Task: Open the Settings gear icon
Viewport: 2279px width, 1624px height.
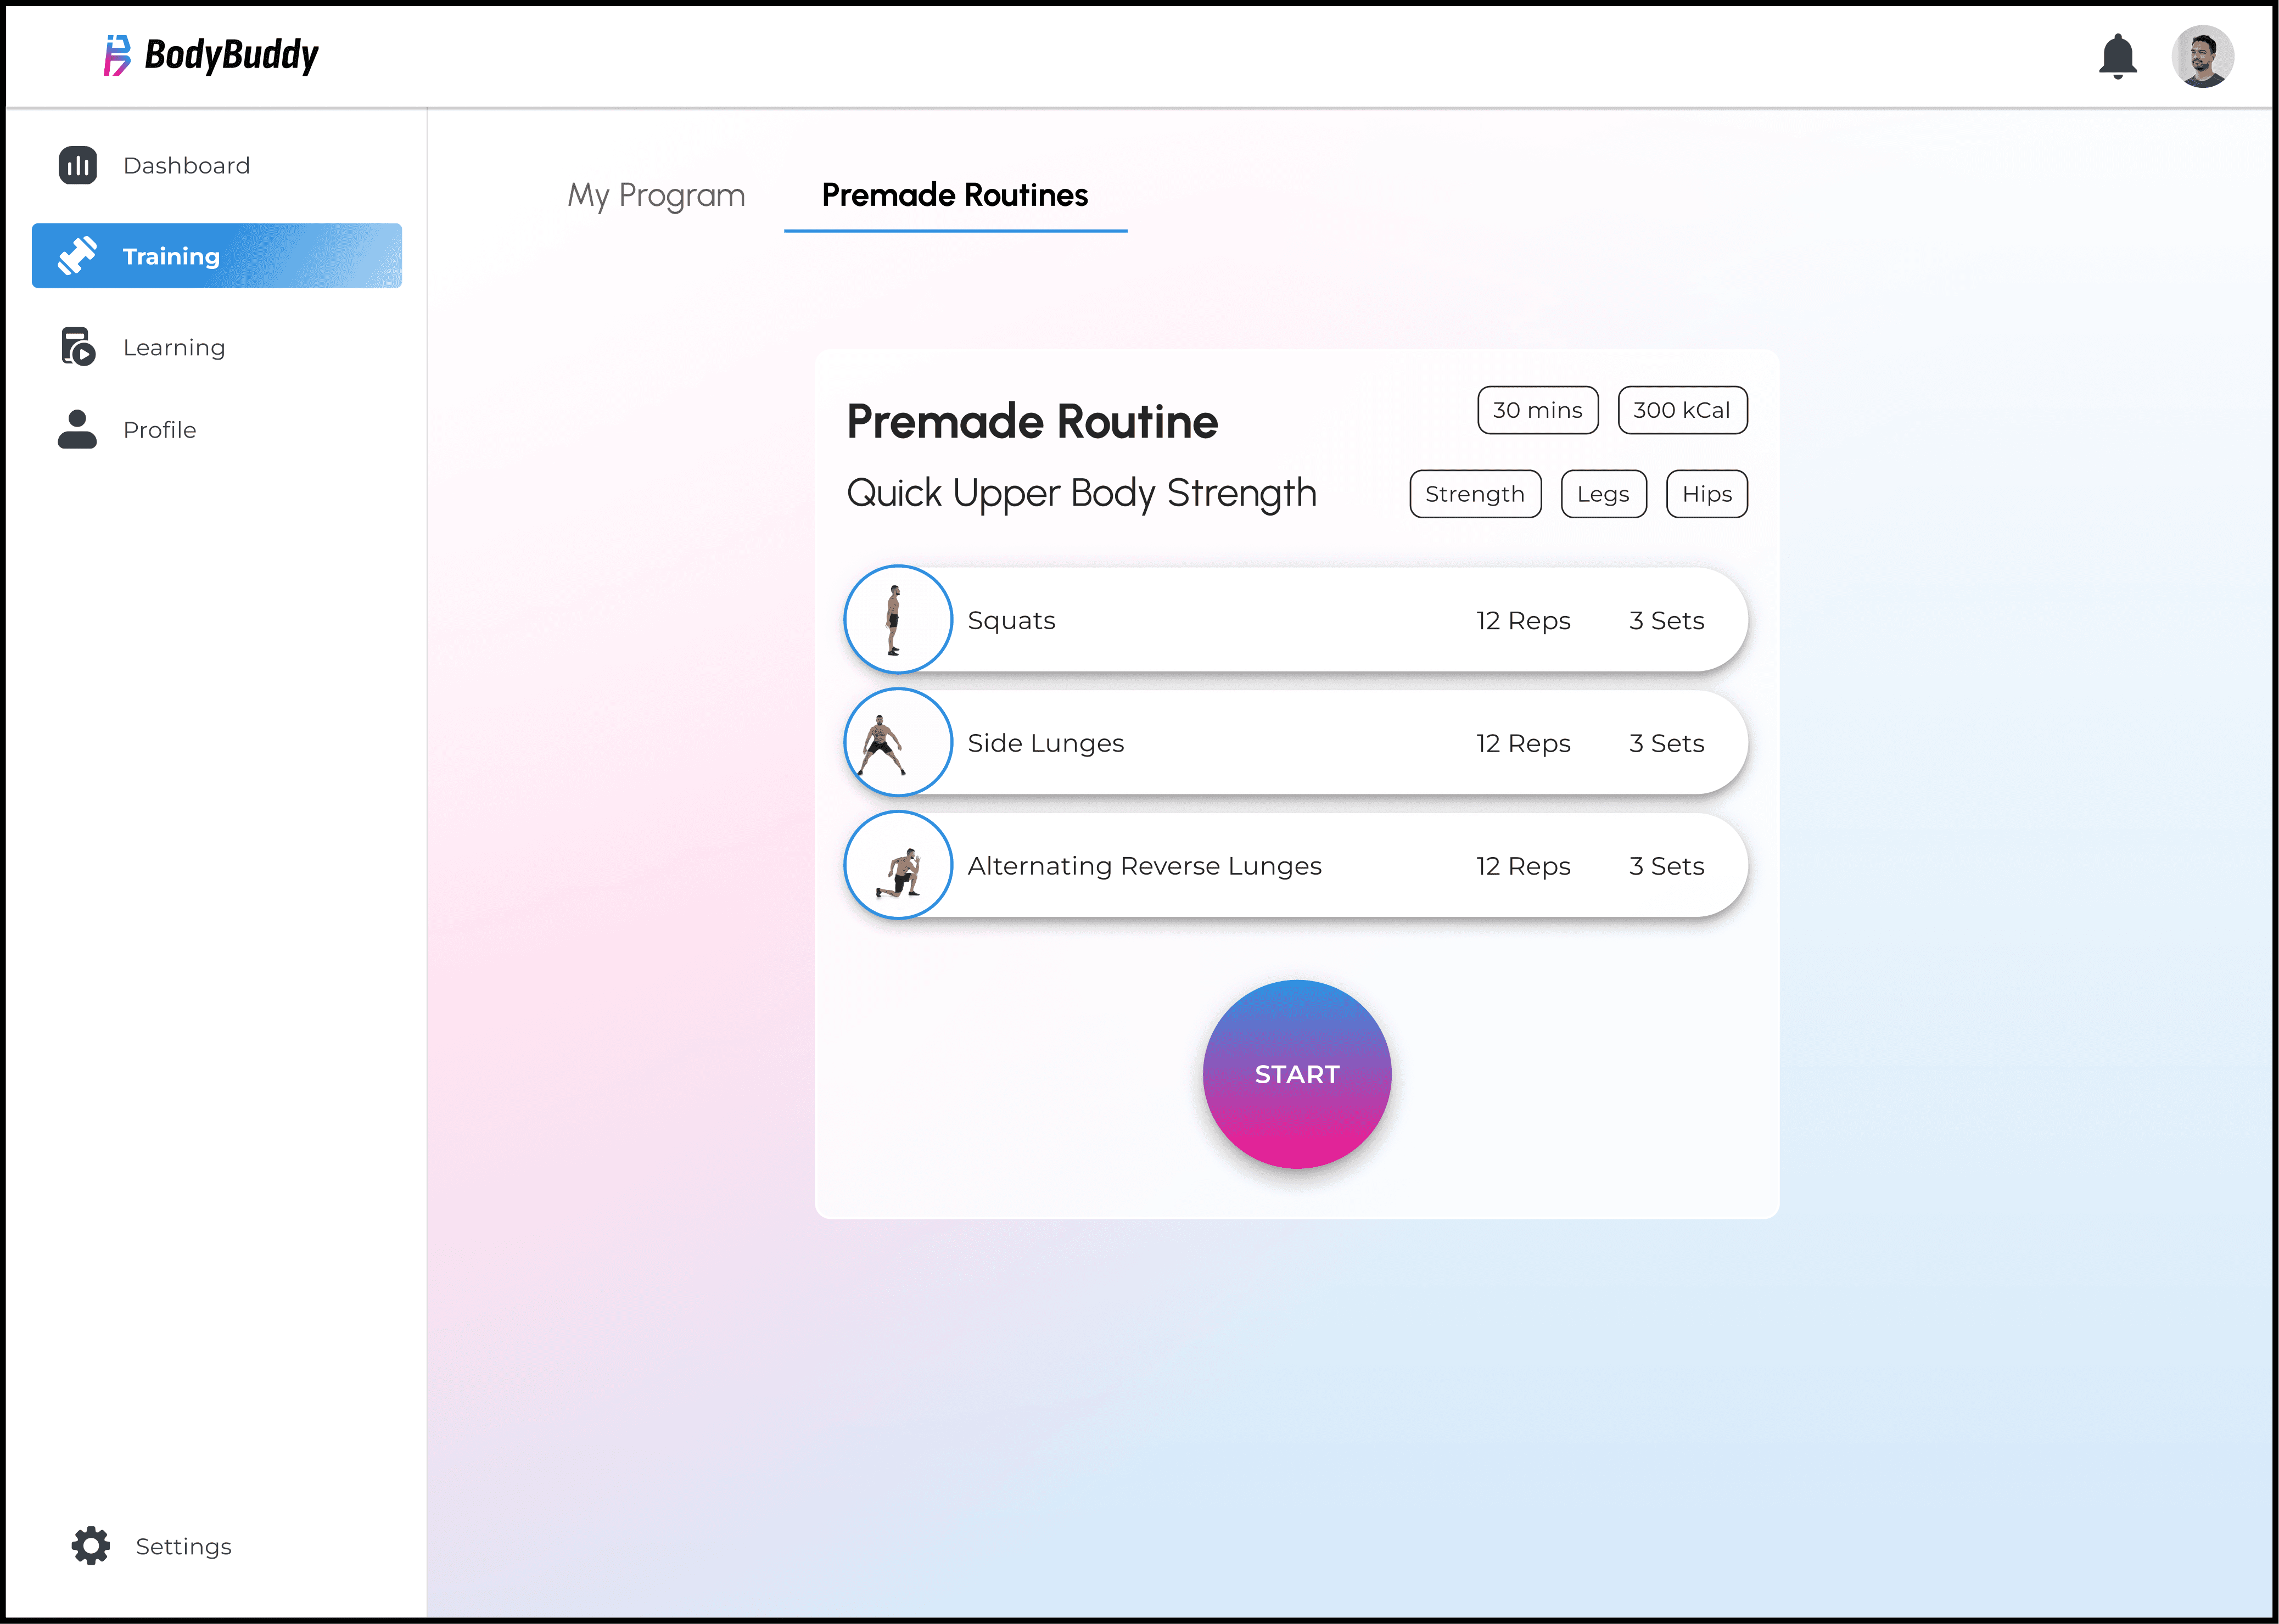Action: (x=91, y=1546)
